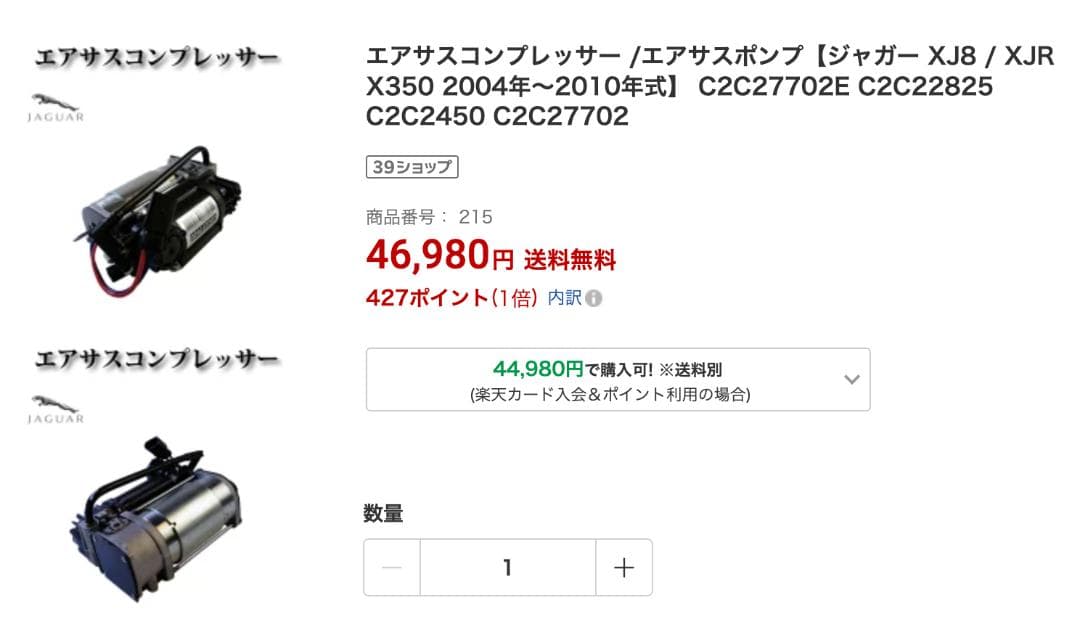The image size is (1080, 624).
Task: Click the 楽天カード入会&ポイント利用の場合 note
Action: tap(610, 394)
